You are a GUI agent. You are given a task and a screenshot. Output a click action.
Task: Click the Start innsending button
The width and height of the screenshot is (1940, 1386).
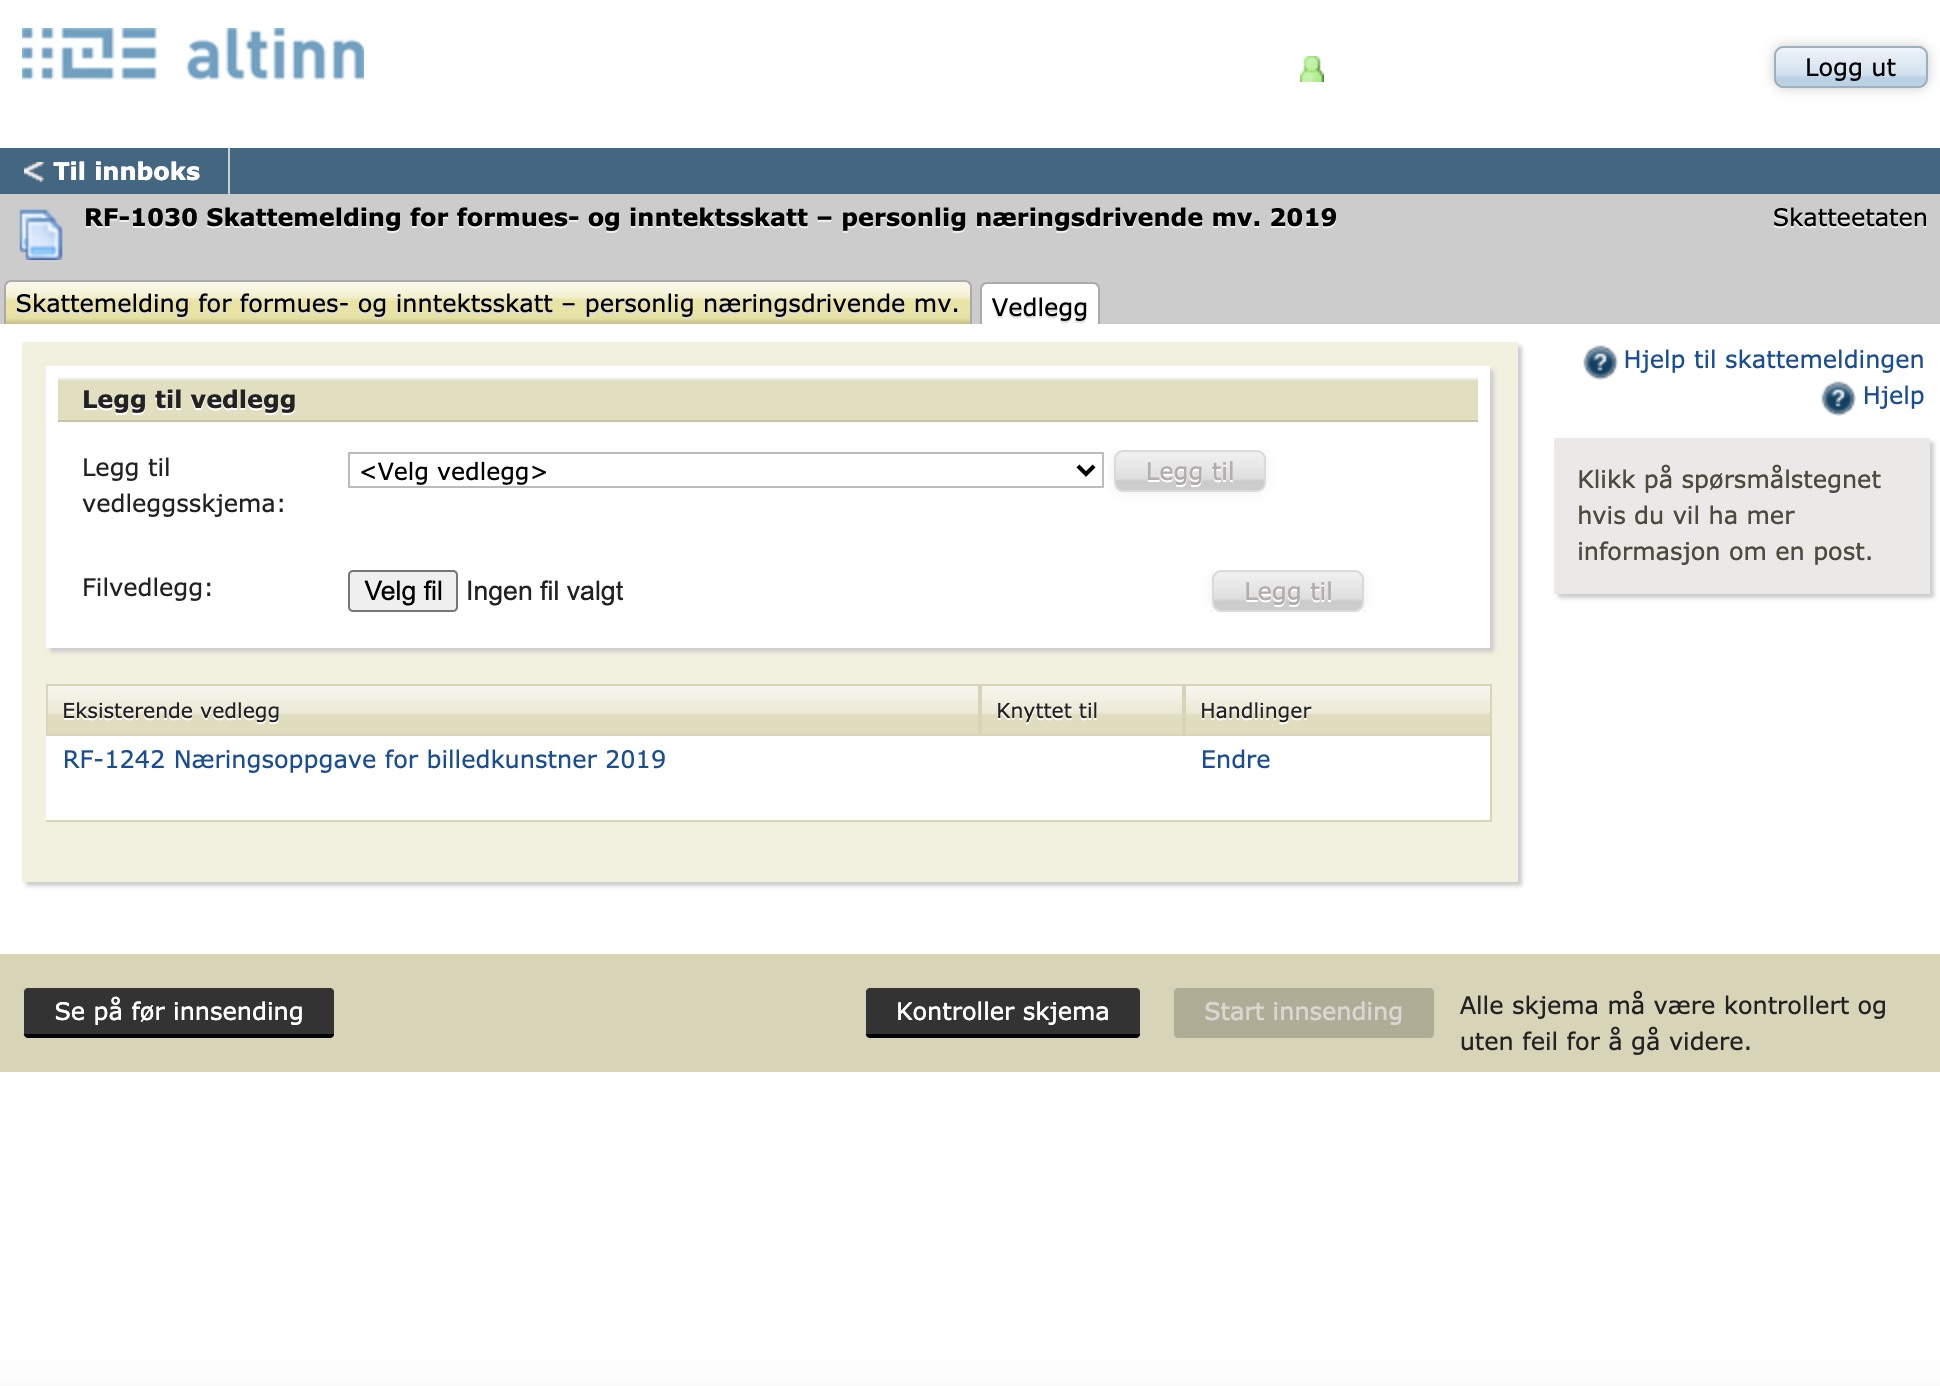pos(1302,1012)
